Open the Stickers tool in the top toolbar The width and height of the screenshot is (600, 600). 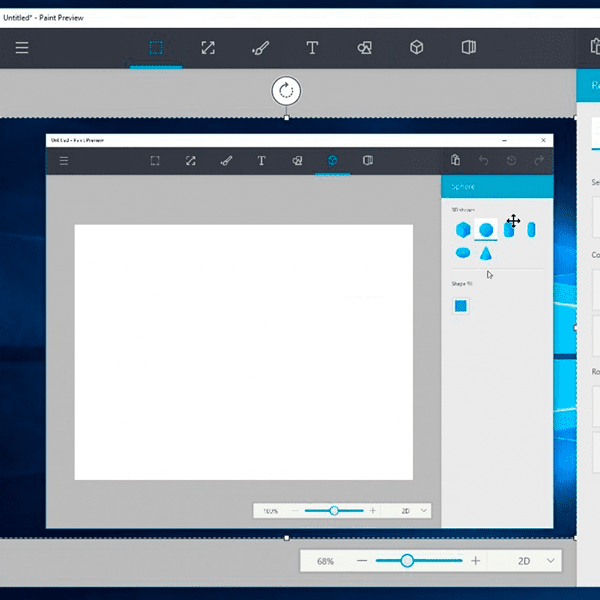pyautogui.click(x=365, y=47)
